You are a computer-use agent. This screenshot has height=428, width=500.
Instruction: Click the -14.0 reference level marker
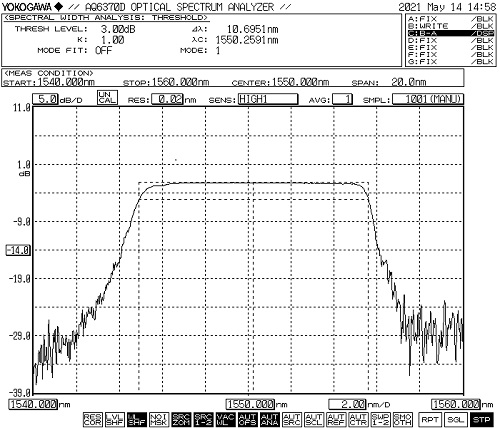(18, 250)
